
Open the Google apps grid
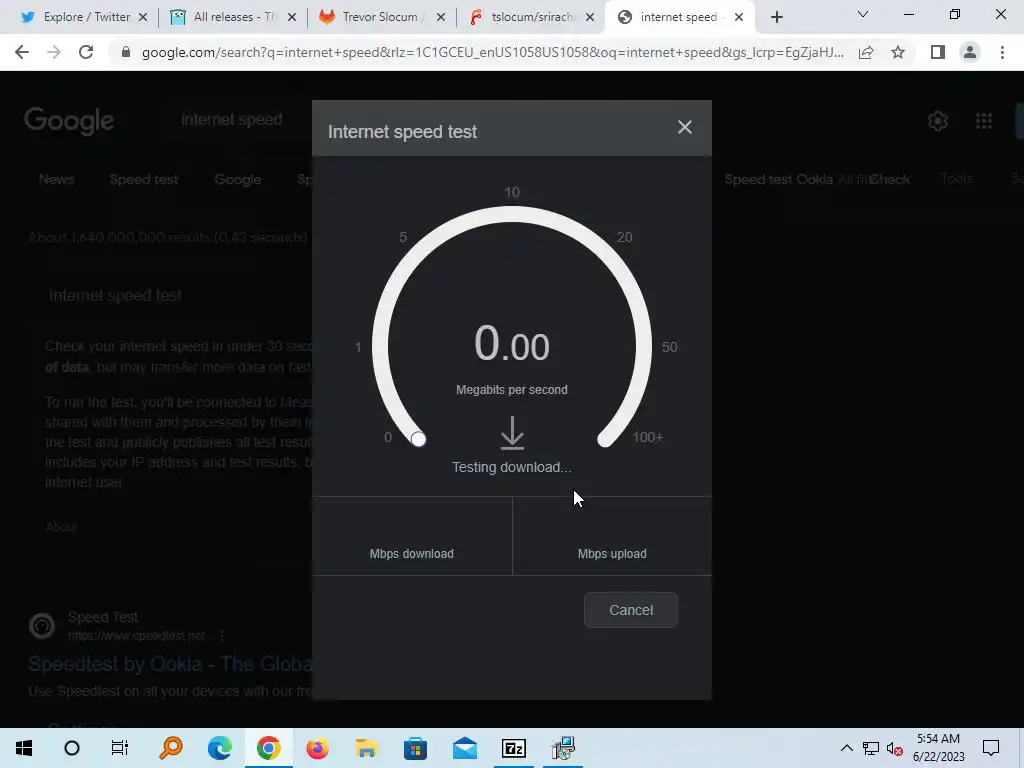pyautogui.click(x=984, y=121)
